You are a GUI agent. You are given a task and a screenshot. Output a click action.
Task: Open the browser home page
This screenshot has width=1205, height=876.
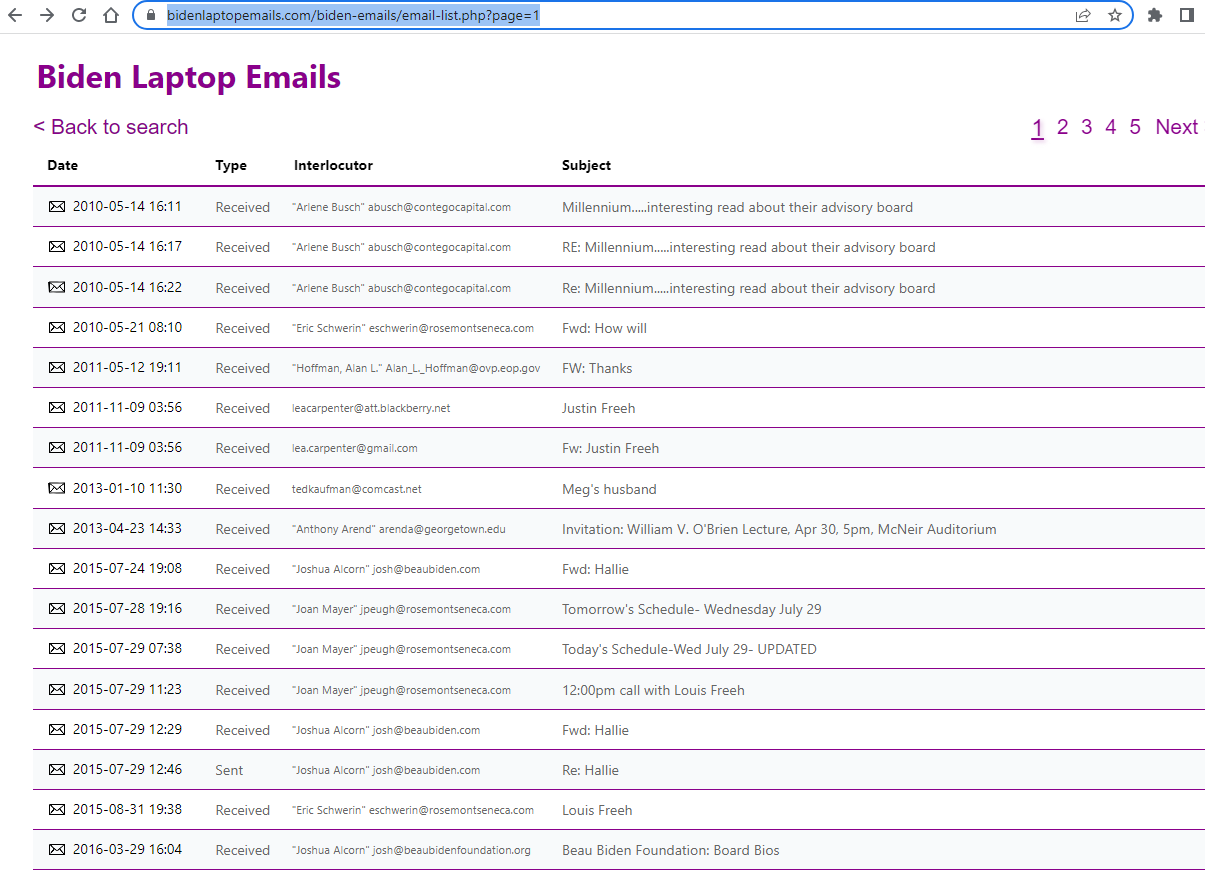point(111,15)
